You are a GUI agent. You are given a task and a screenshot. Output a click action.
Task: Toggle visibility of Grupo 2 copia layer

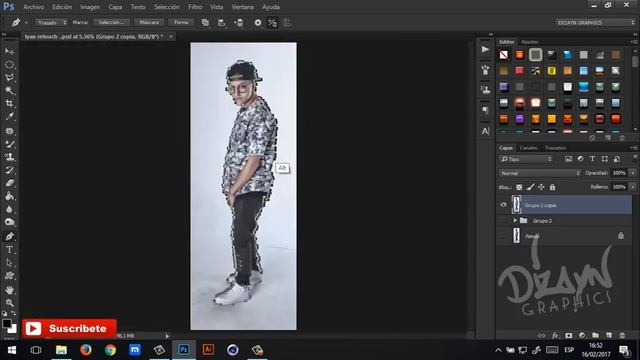coord(503,205)
